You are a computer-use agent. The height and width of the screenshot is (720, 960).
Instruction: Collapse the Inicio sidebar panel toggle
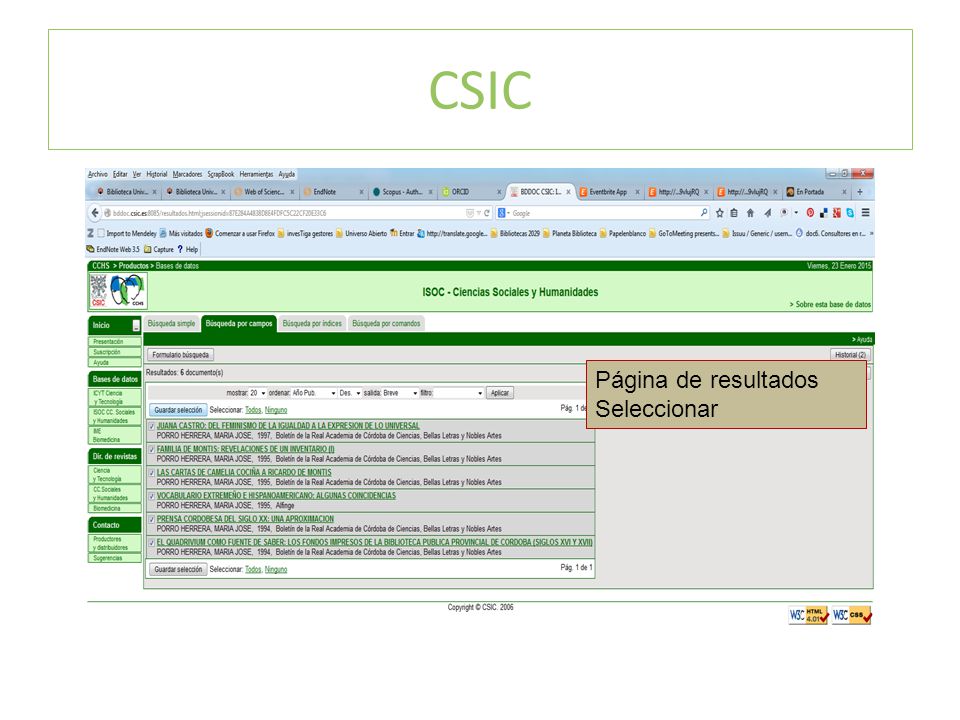point(136,326)
